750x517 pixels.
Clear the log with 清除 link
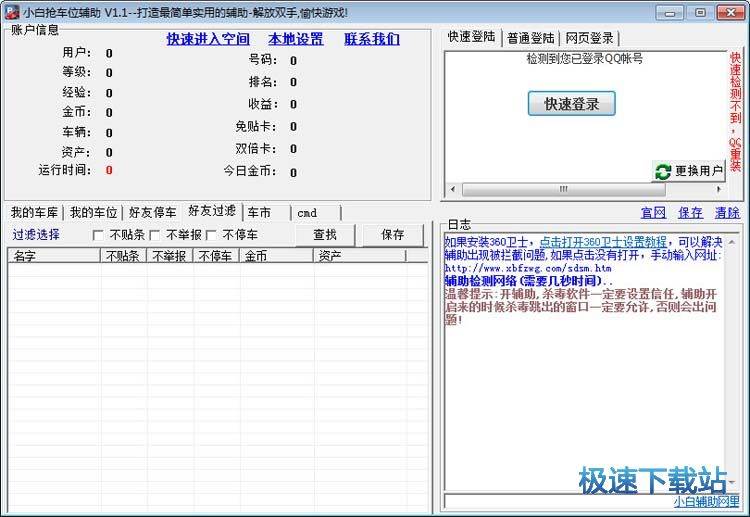coord(727,213)
